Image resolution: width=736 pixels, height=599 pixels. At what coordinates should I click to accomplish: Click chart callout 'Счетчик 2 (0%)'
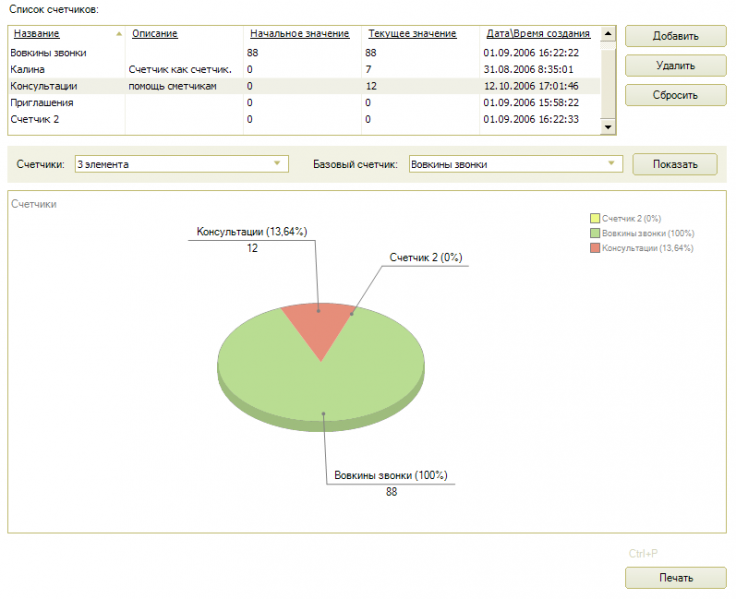pos(426,257)
